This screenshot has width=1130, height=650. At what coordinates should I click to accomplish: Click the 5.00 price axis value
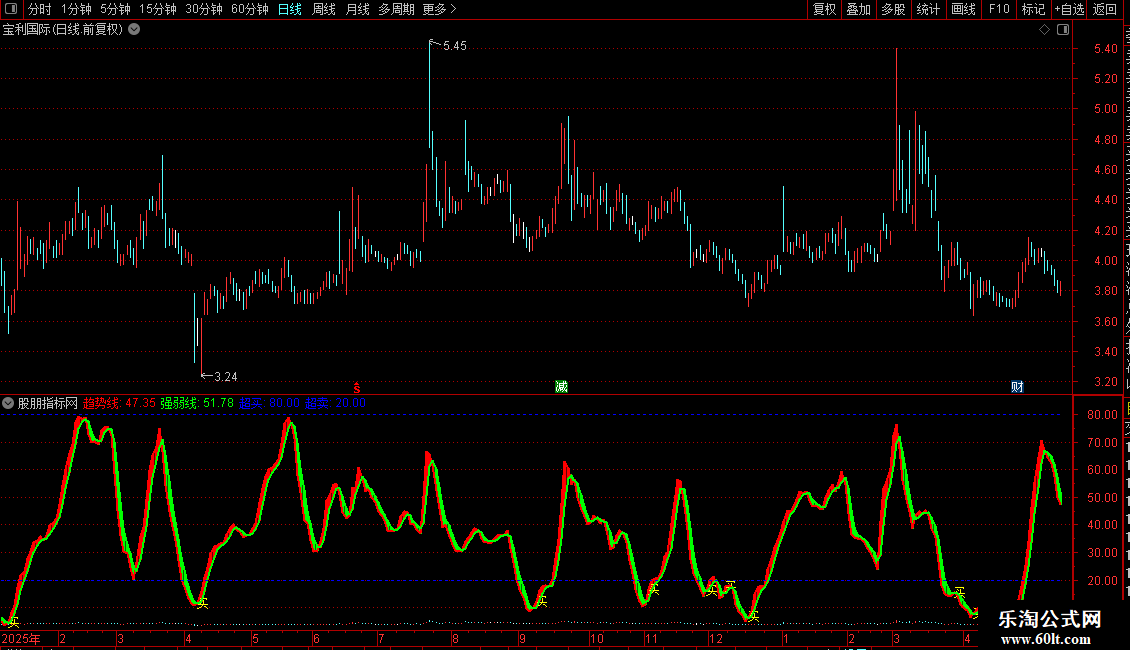pos(1105,110)
